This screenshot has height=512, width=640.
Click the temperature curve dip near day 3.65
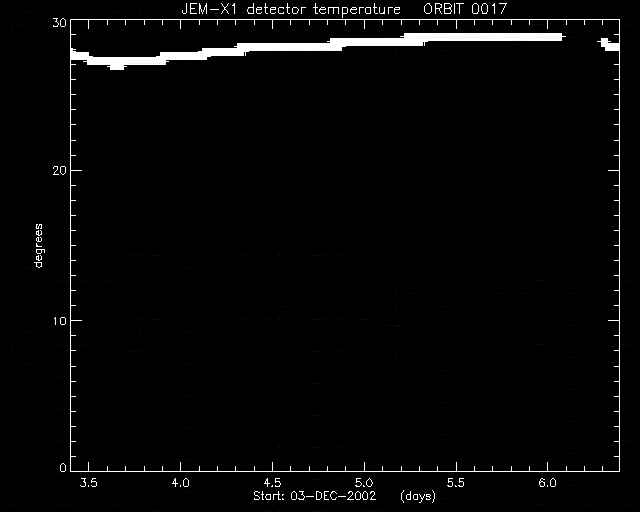pos(117,65)
